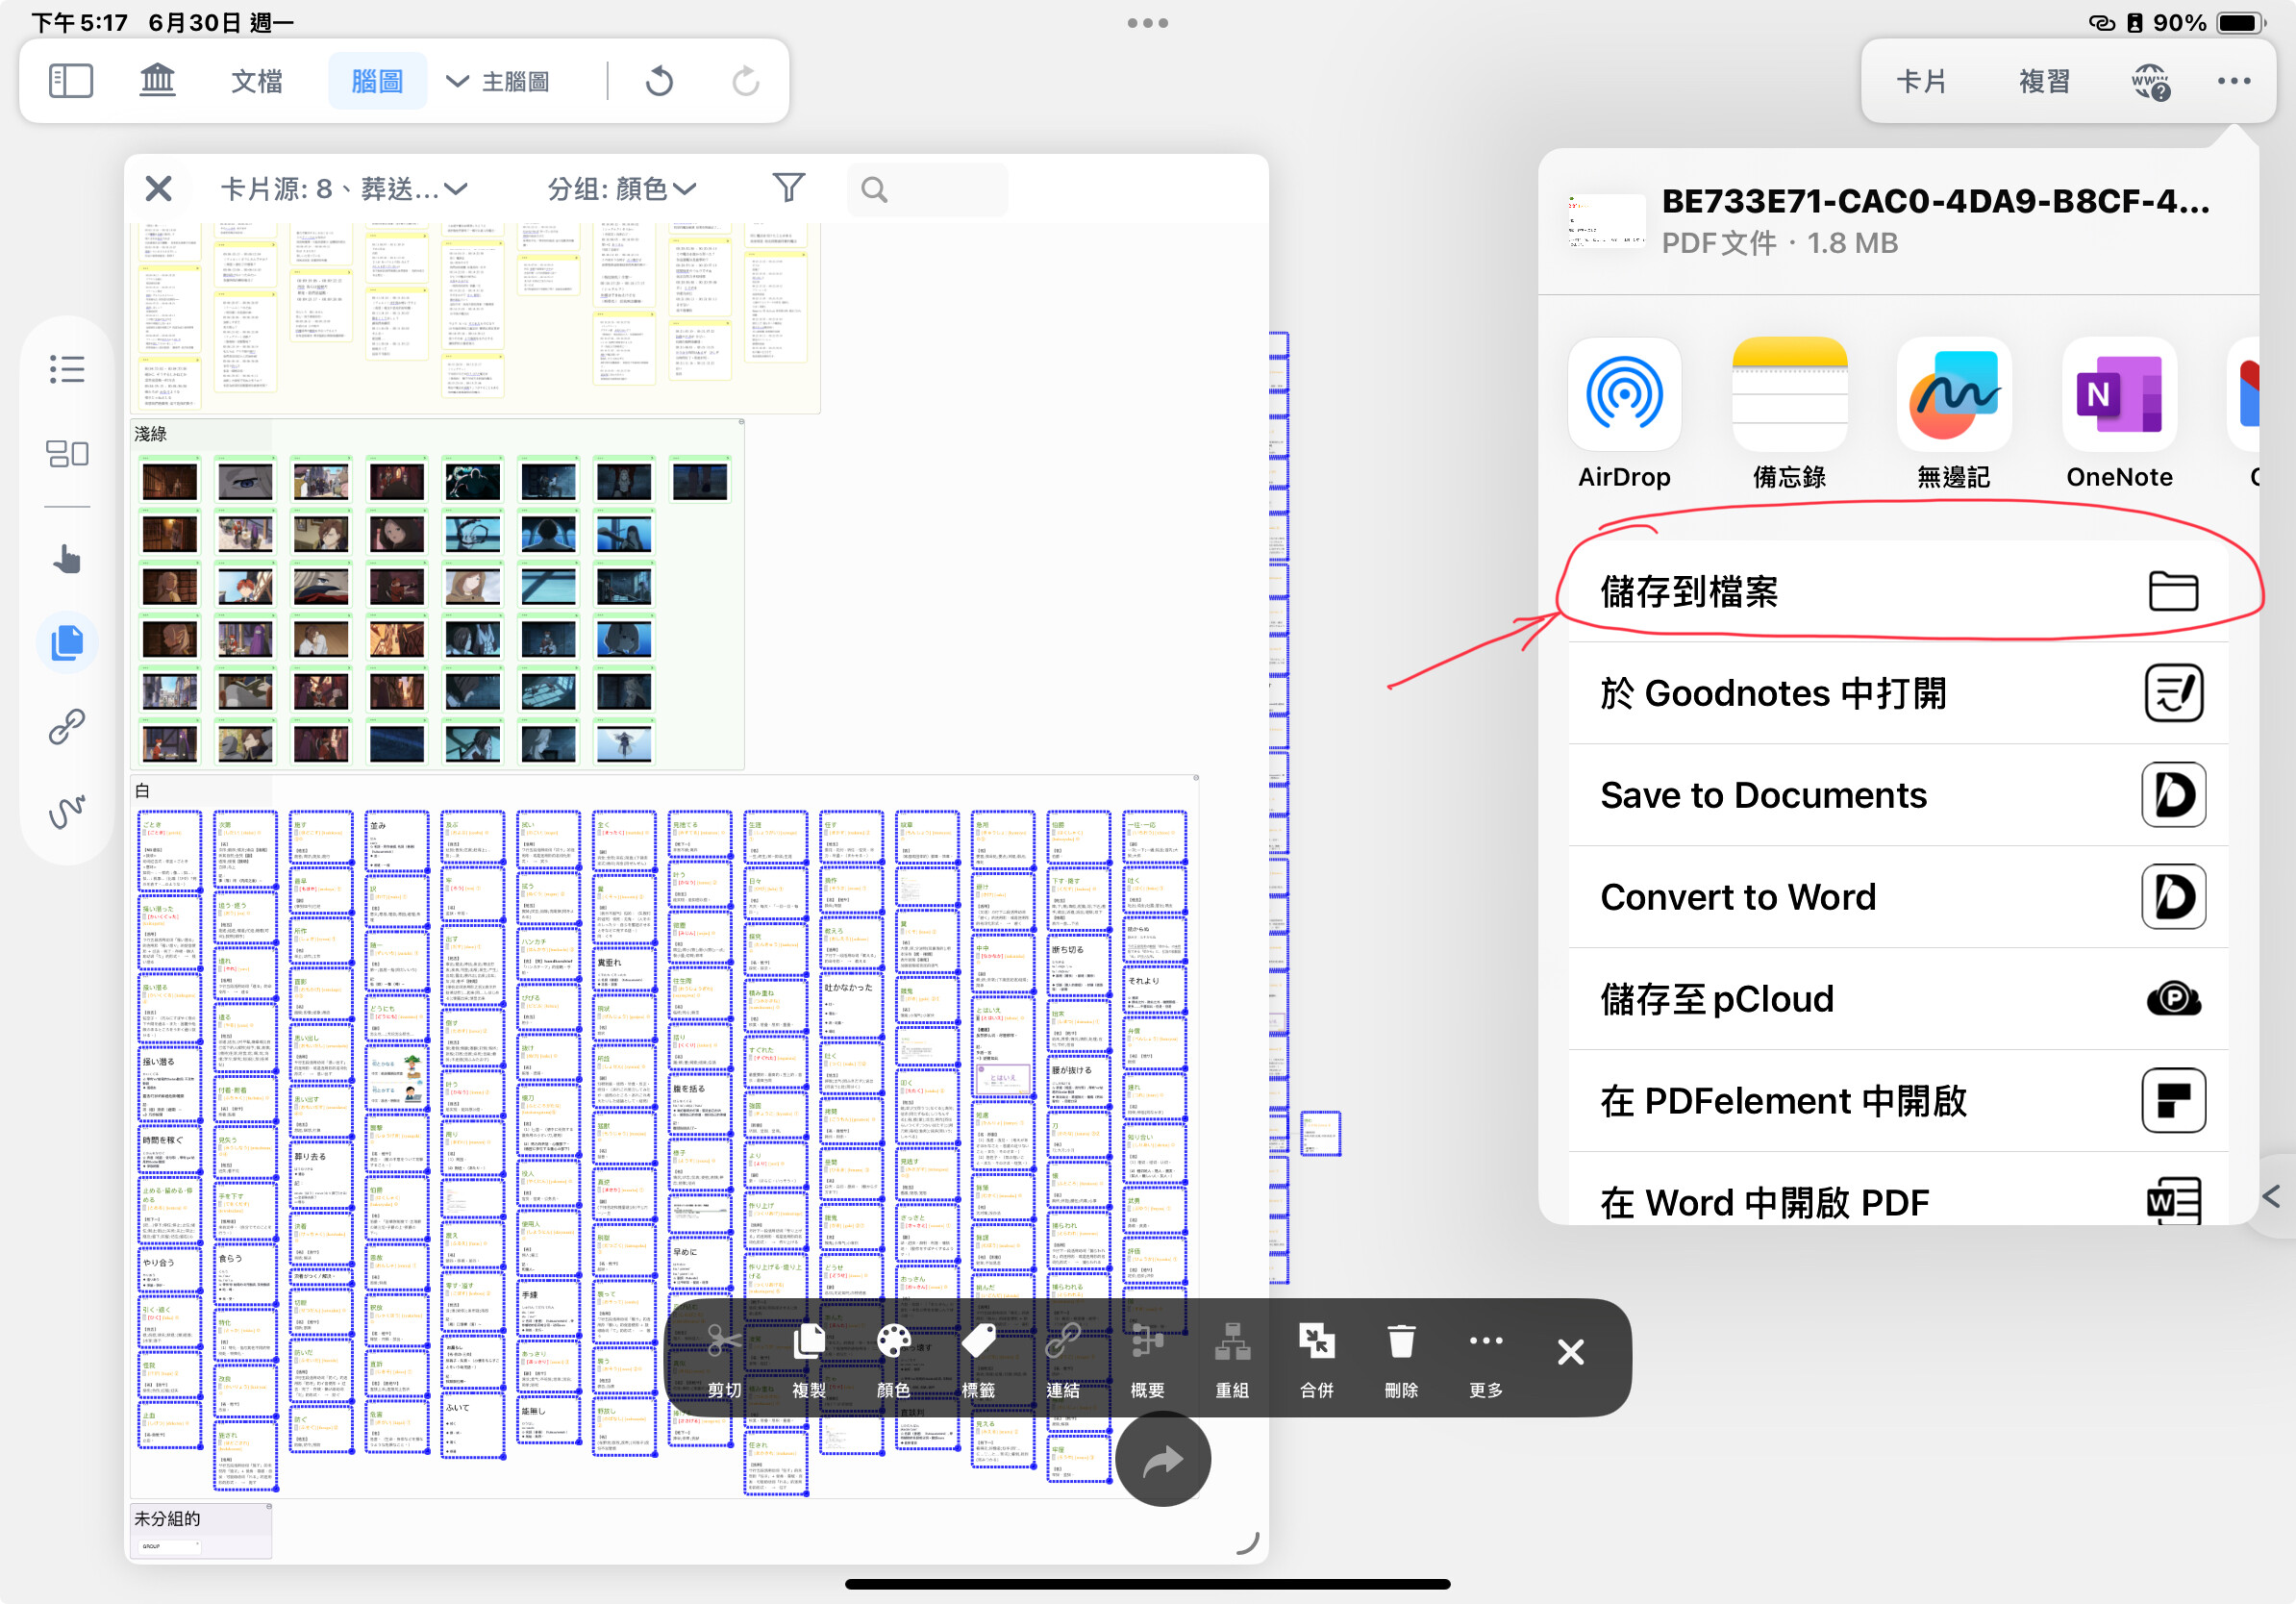Open the 顏色 palette in toolbar
Screen dimensions: 2296x1604
point(893,1358)
